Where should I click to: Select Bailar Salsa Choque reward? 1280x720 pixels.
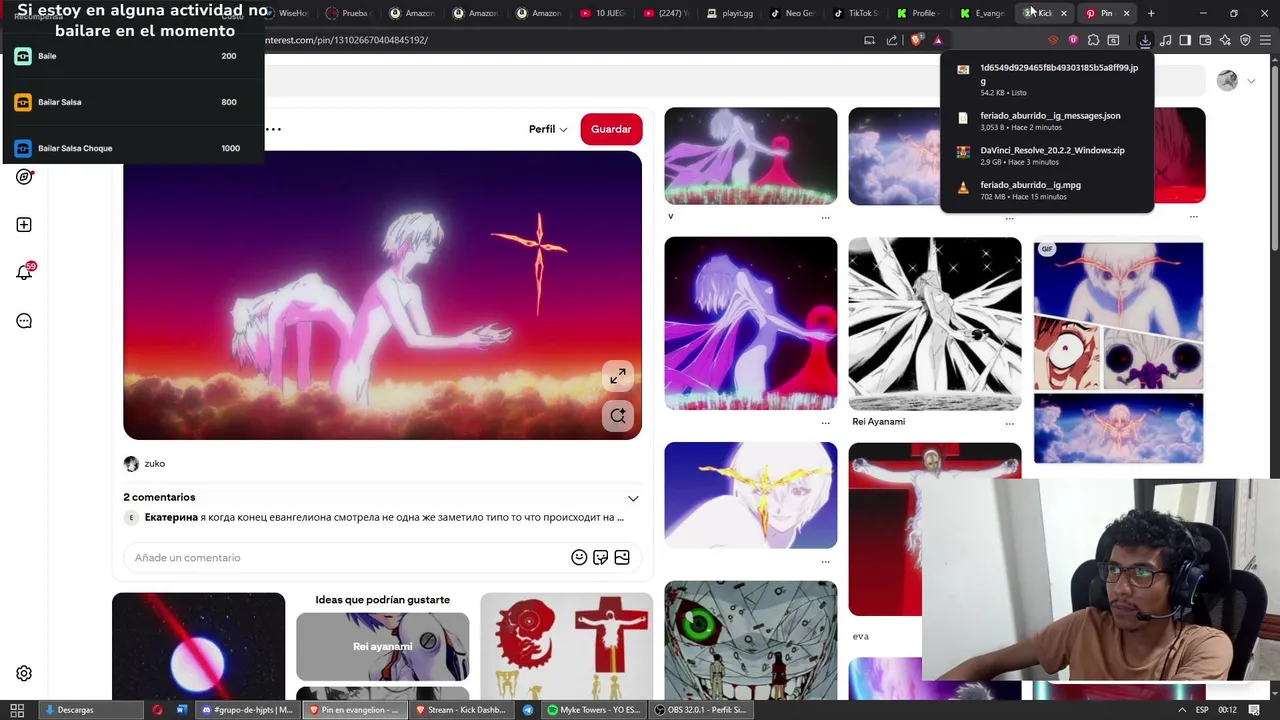[132, 149]
